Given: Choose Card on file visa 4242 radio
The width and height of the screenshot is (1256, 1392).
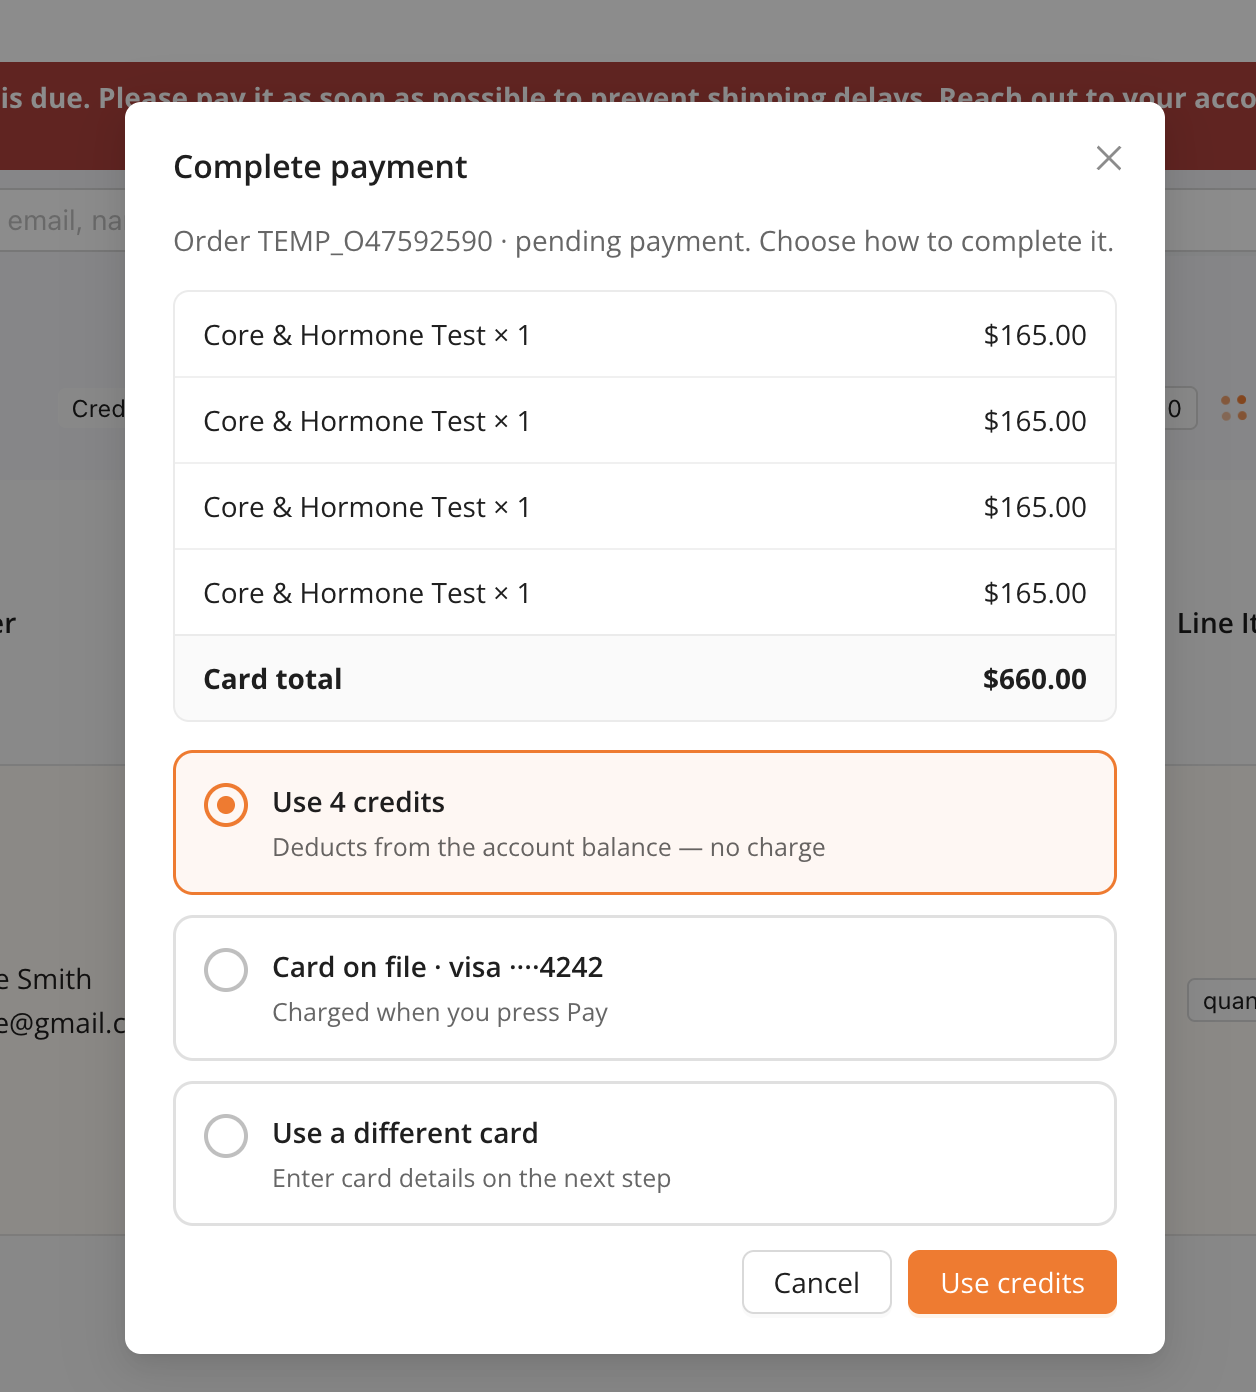Looking at the screenshot, I should 226,970.
